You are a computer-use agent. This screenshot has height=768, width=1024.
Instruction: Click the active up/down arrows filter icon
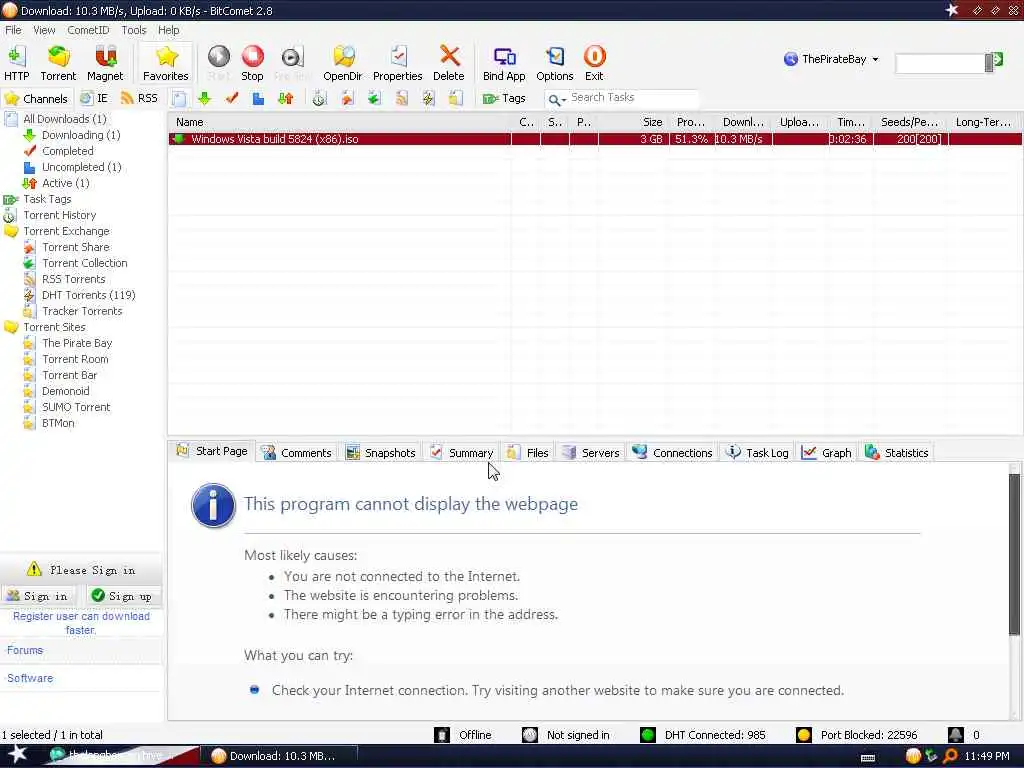[x=285, y=99]
